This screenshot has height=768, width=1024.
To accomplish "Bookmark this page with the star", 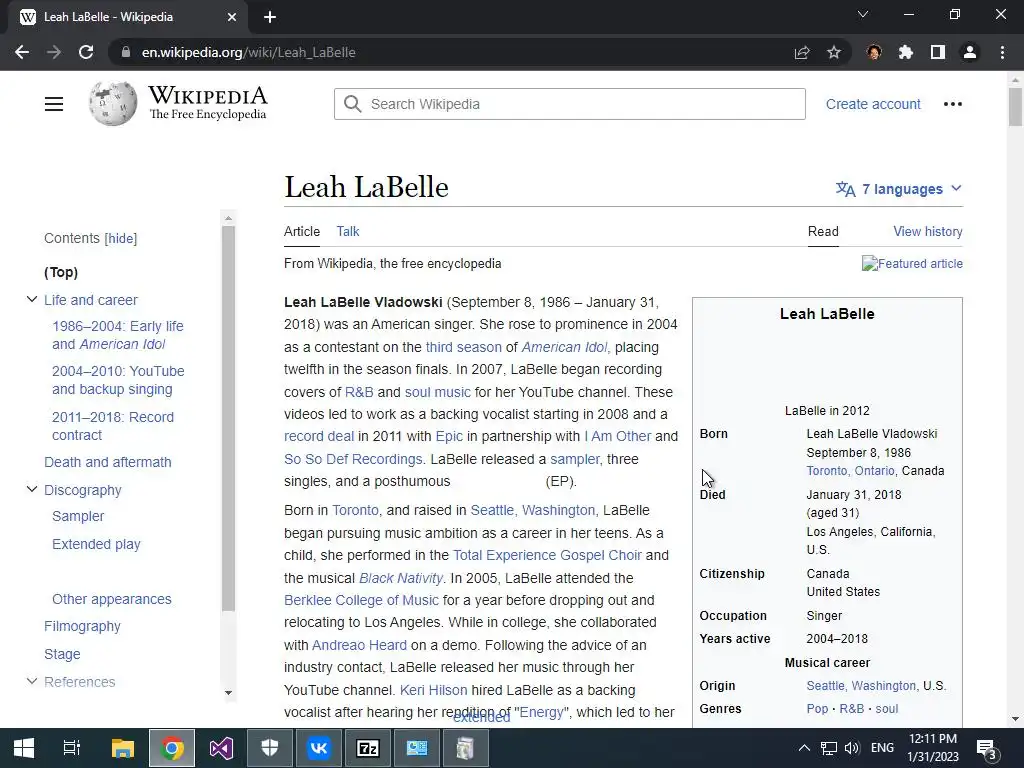I will tap(834, 52).
